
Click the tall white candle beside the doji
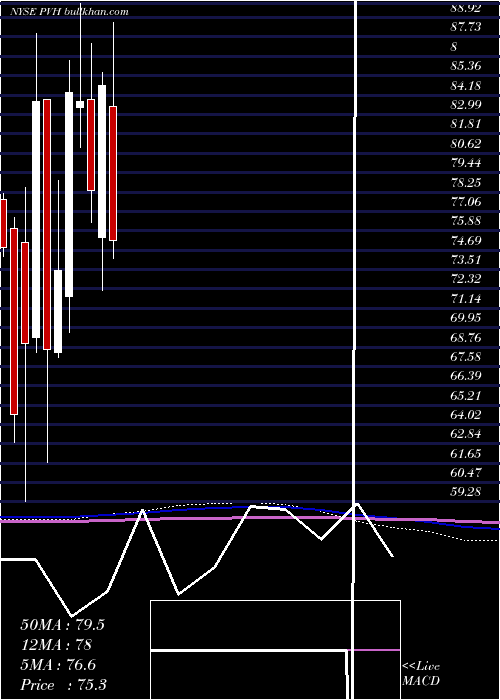point(69,194)
